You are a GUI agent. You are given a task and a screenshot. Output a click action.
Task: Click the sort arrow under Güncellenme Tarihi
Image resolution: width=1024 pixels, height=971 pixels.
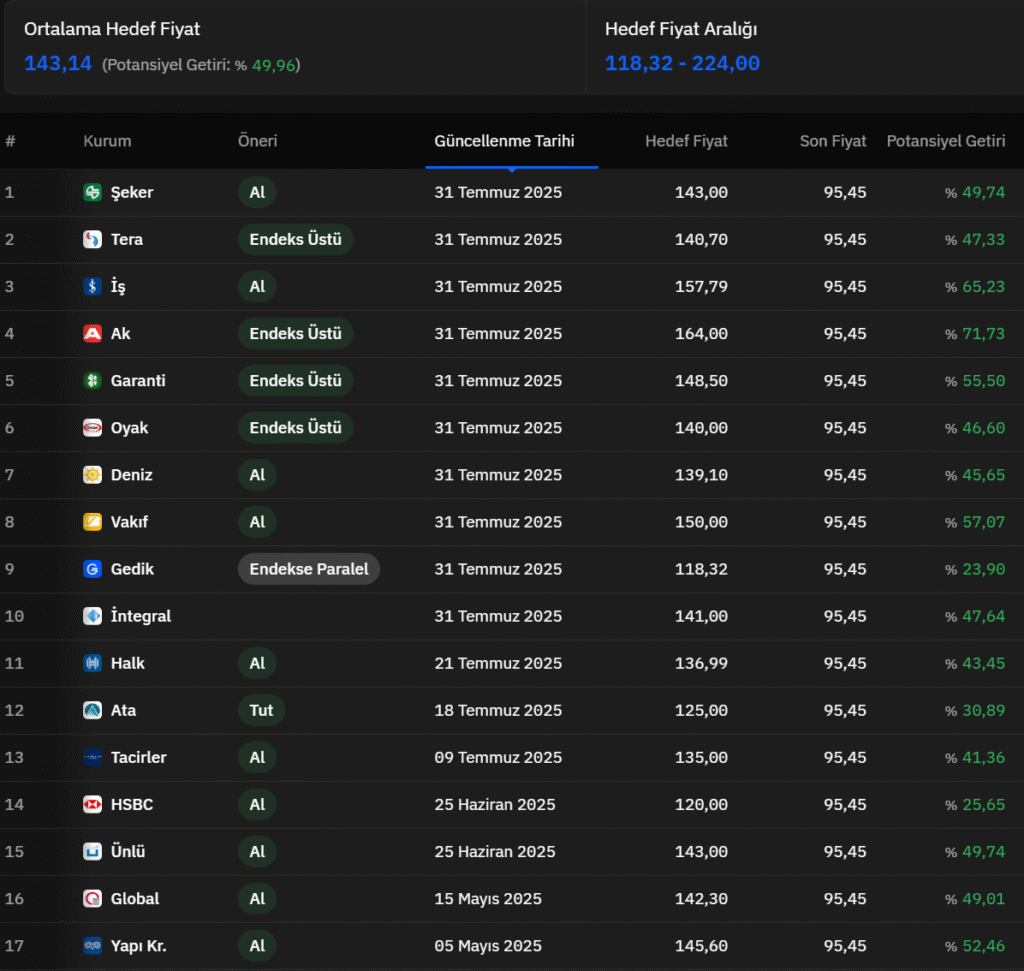point(512,170)
